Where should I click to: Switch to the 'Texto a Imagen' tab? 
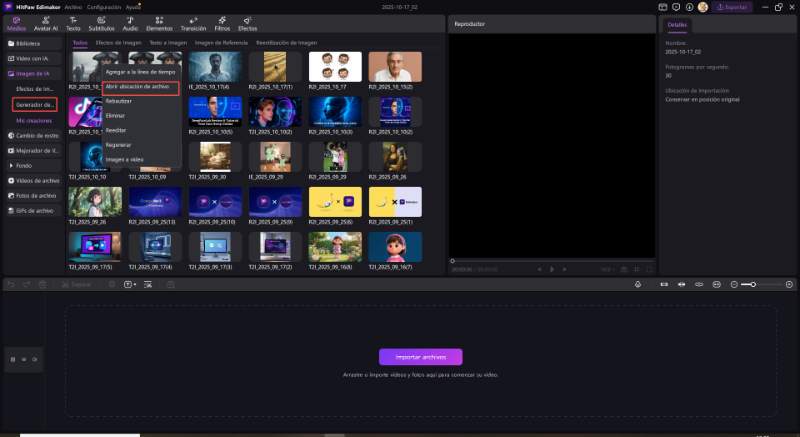(x=166, y=43)
